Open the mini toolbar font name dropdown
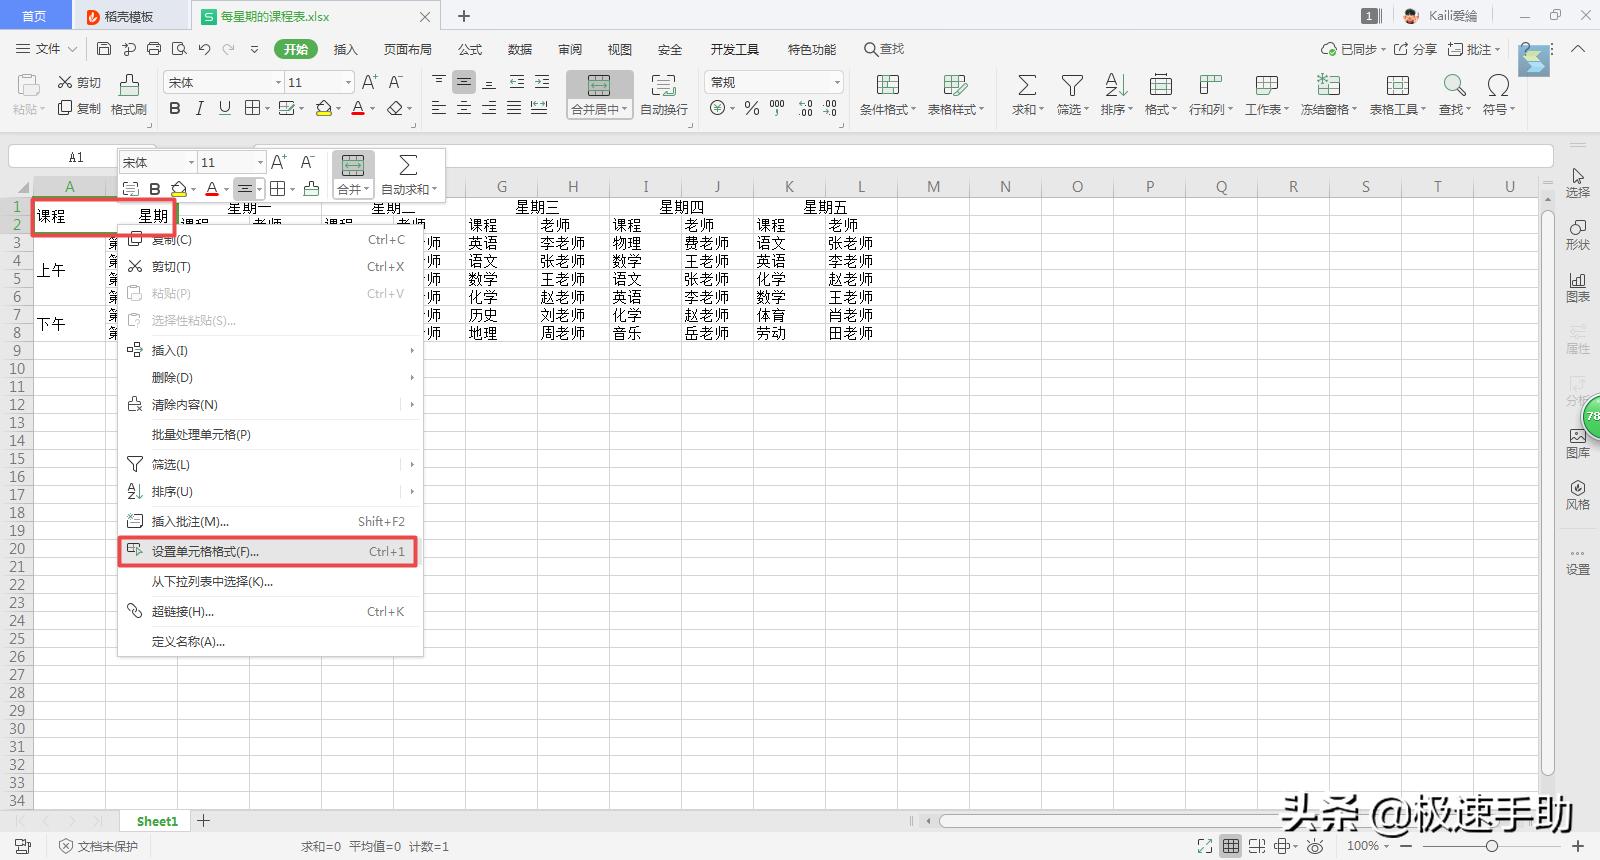 point(191,162)
